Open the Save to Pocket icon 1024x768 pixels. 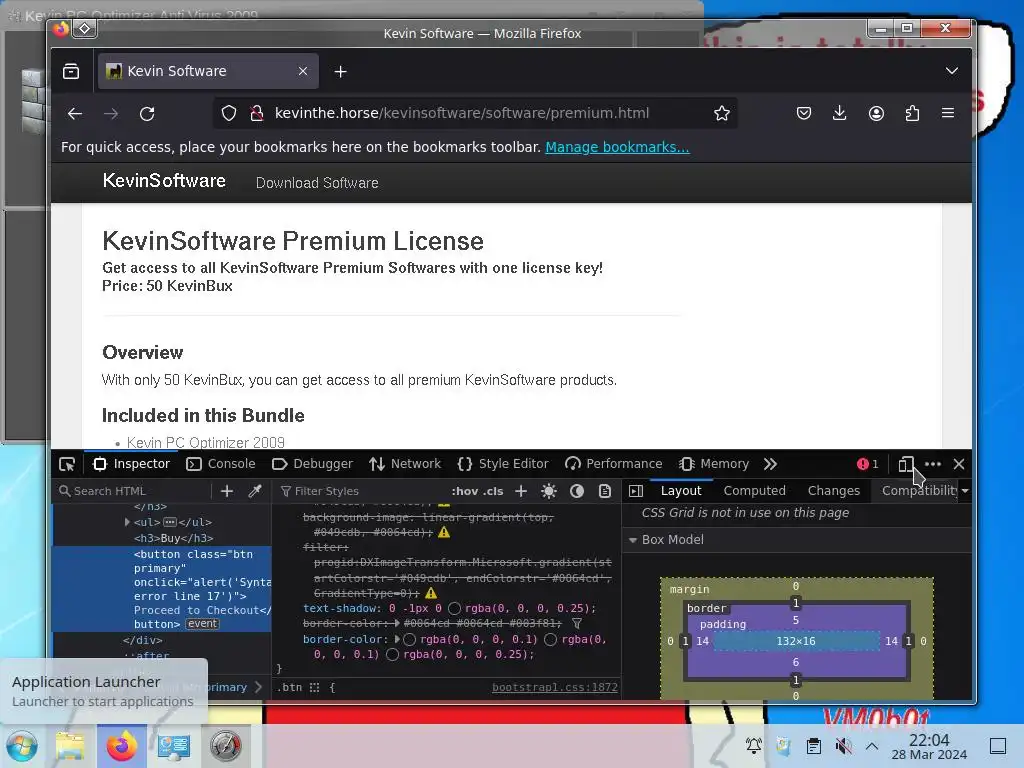tap(804, 114)
